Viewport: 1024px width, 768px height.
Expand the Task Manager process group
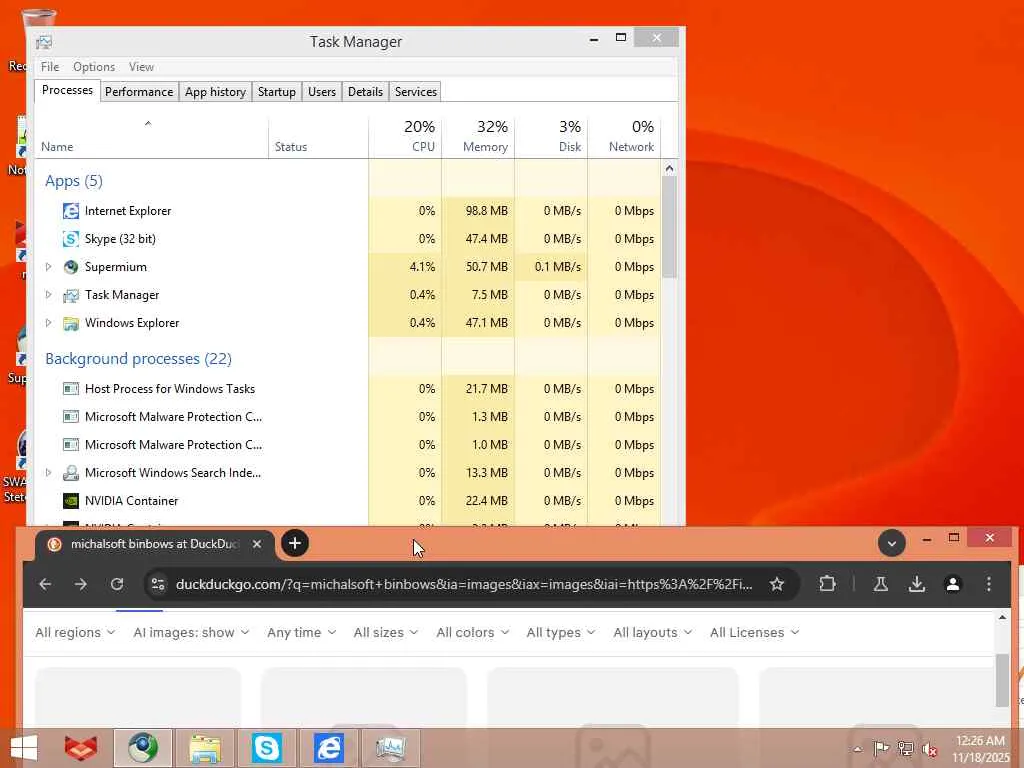tap(48, 295)
